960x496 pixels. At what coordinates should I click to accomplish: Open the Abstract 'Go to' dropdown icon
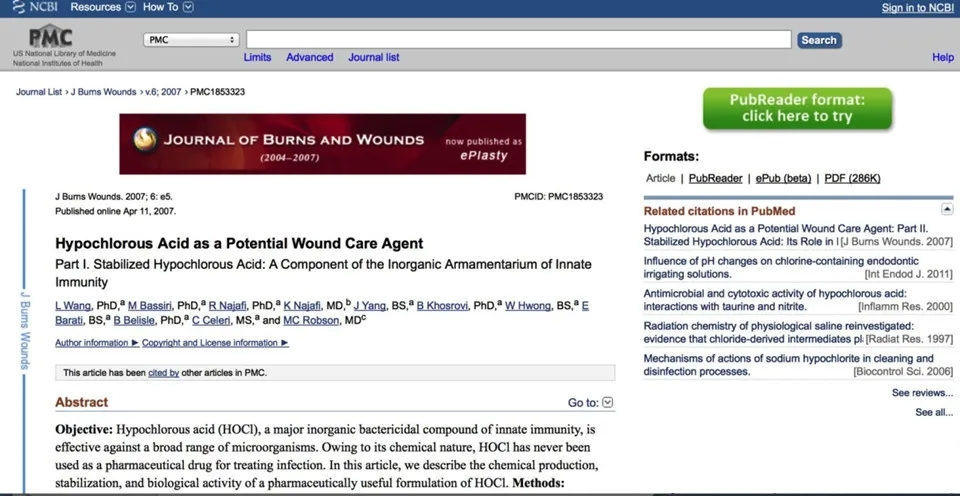[608, 403]
